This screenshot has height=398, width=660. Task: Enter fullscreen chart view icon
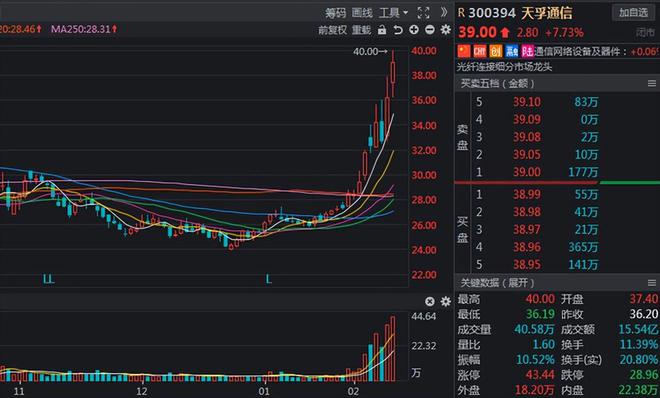pos(423,13)
